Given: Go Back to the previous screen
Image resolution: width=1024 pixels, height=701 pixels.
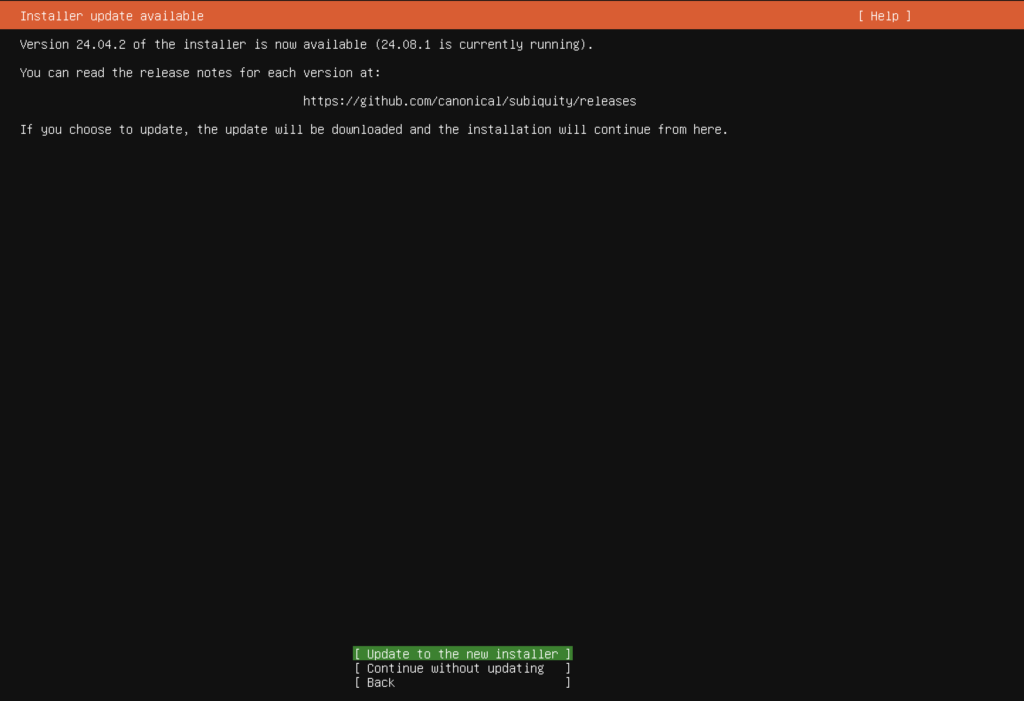Looking at the screenshot, I should [381, 683].
